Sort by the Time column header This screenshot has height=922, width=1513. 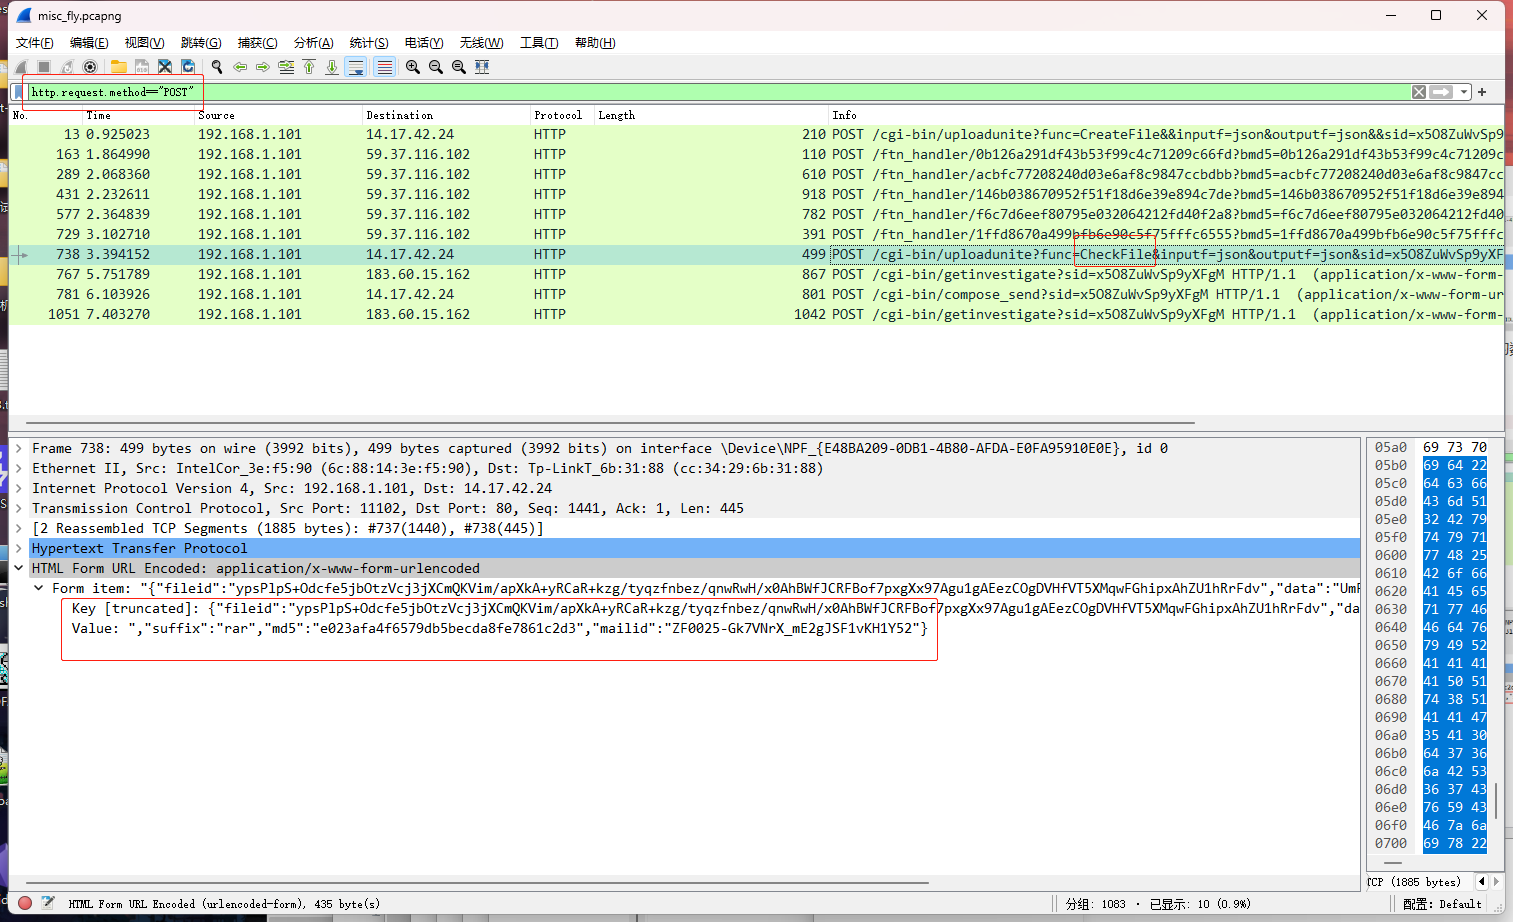(x=137, y=115)
